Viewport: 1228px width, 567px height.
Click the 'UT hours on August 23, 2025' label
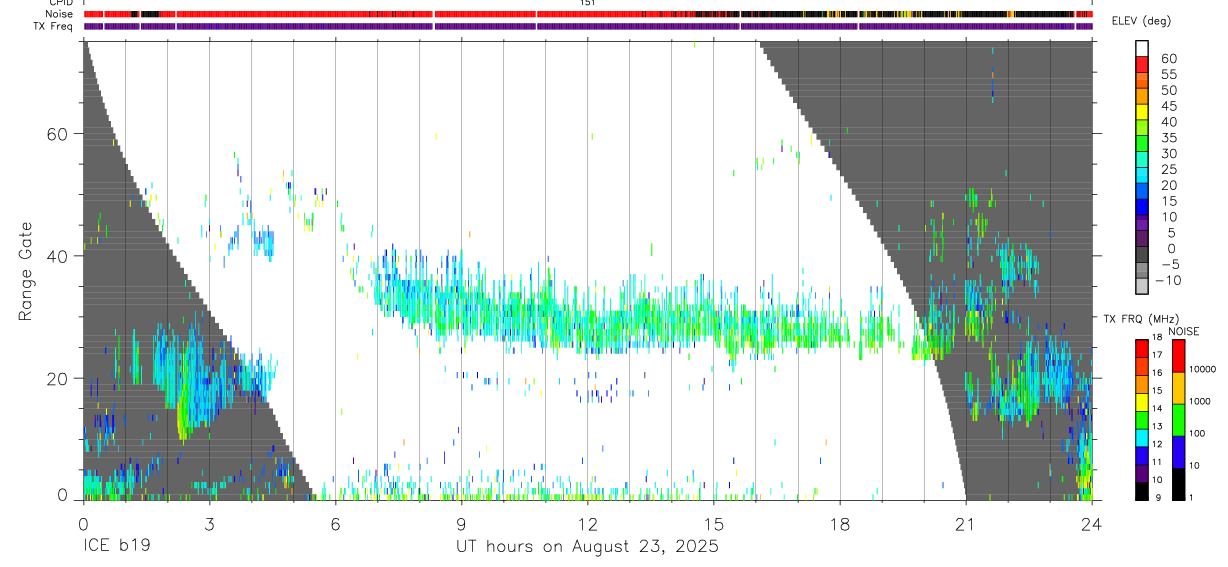pos(588,548)
